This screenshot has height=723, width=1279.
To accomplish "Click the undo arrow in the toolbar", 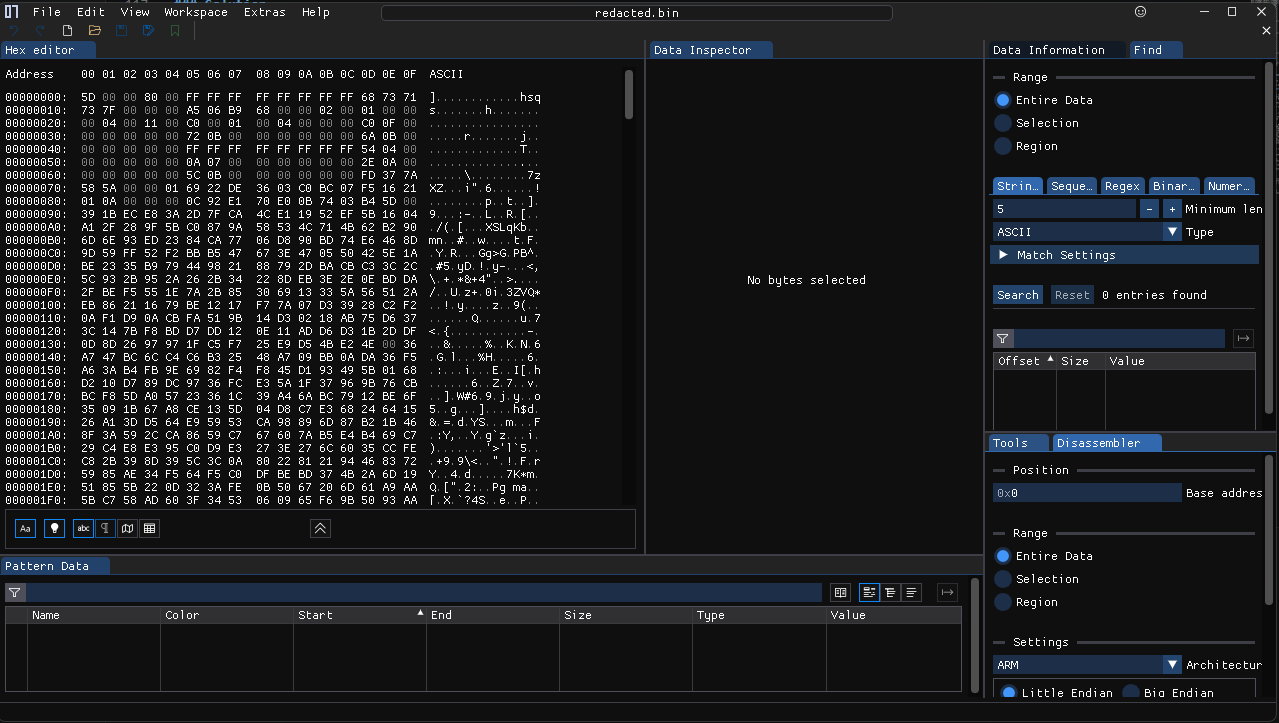I will 14,31.
